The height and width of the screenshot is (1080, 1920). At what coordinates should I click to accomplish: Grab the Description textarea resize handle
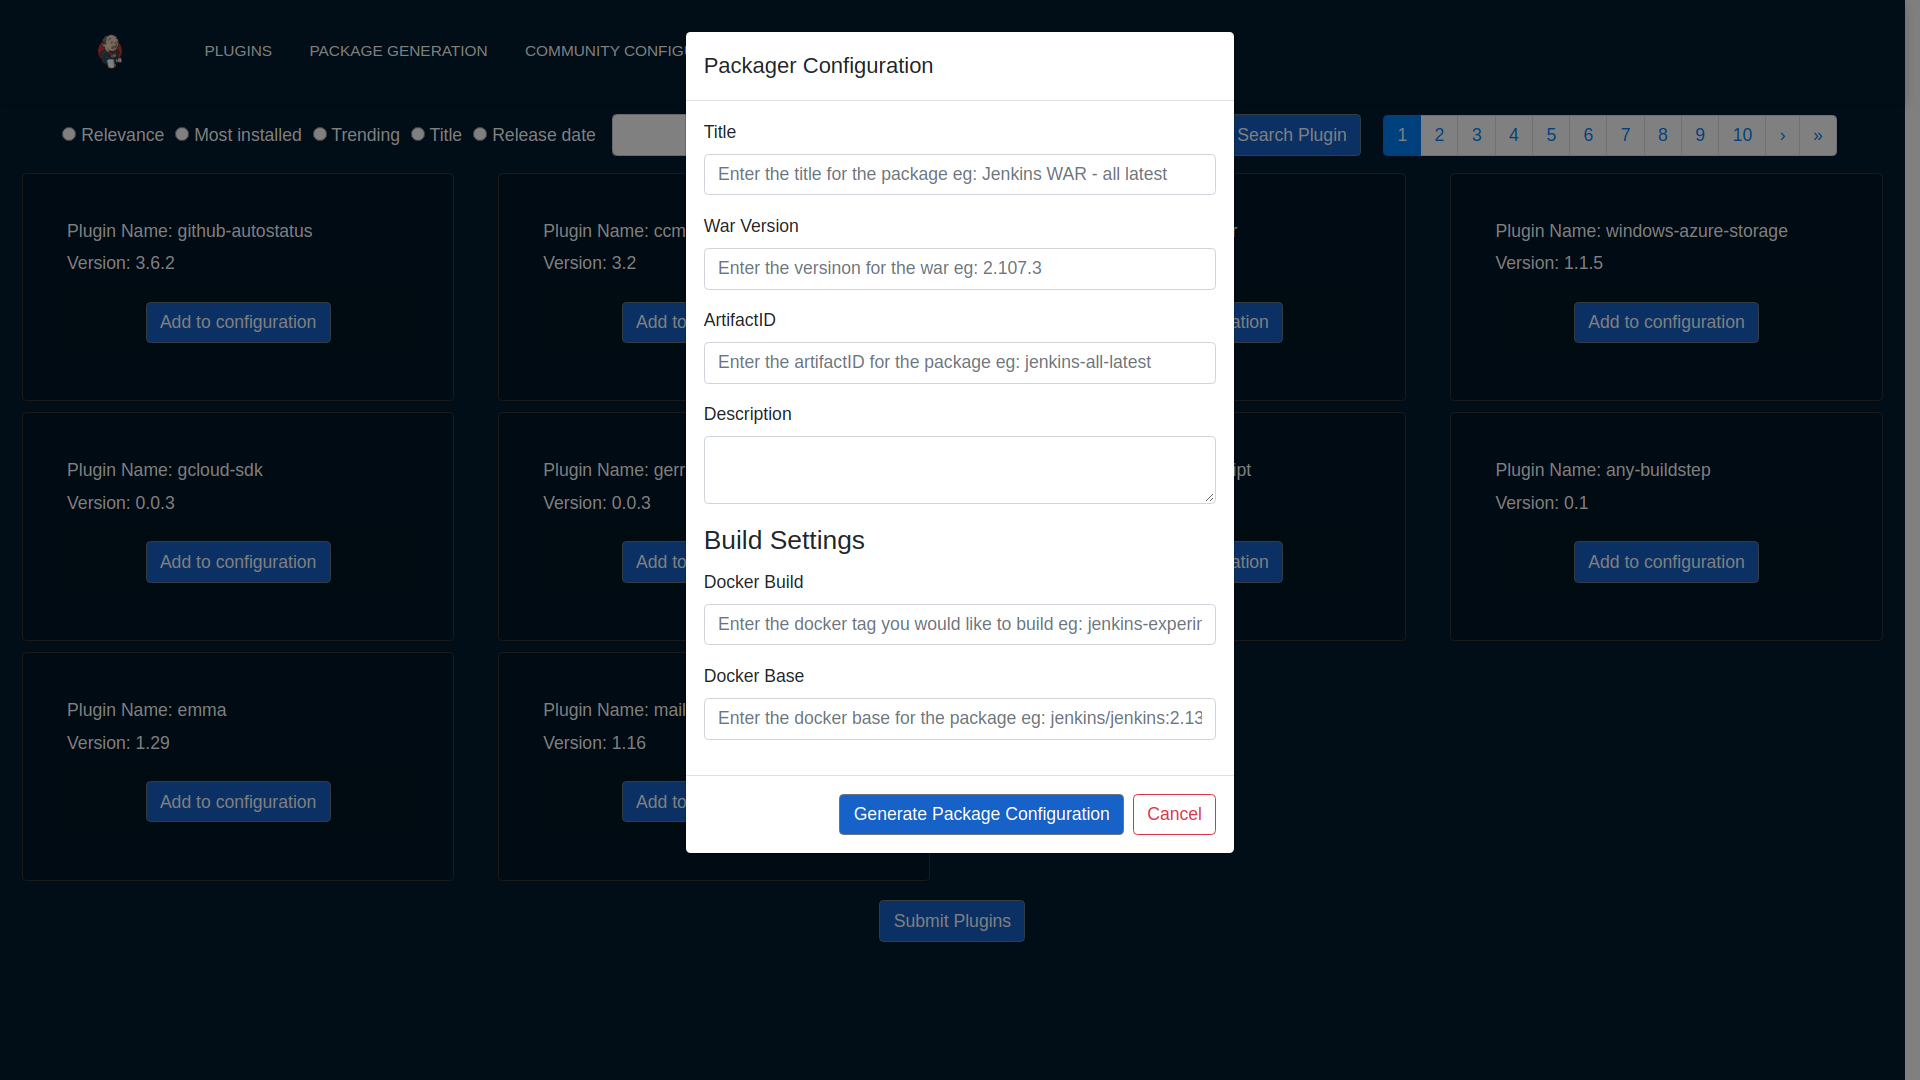click(x=1209, y=496)
